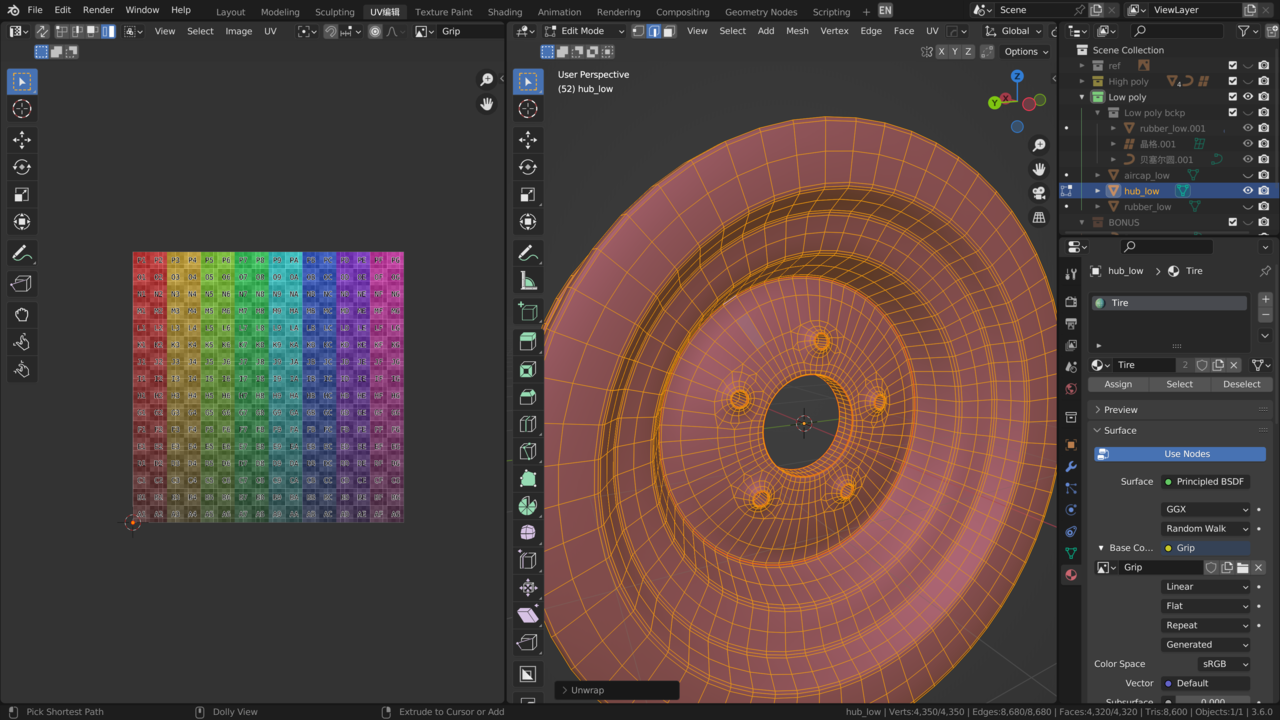The image size is (1280, 720).
Task: Select the Grab sculpt tool in UV editor
Action: [22, 314]
